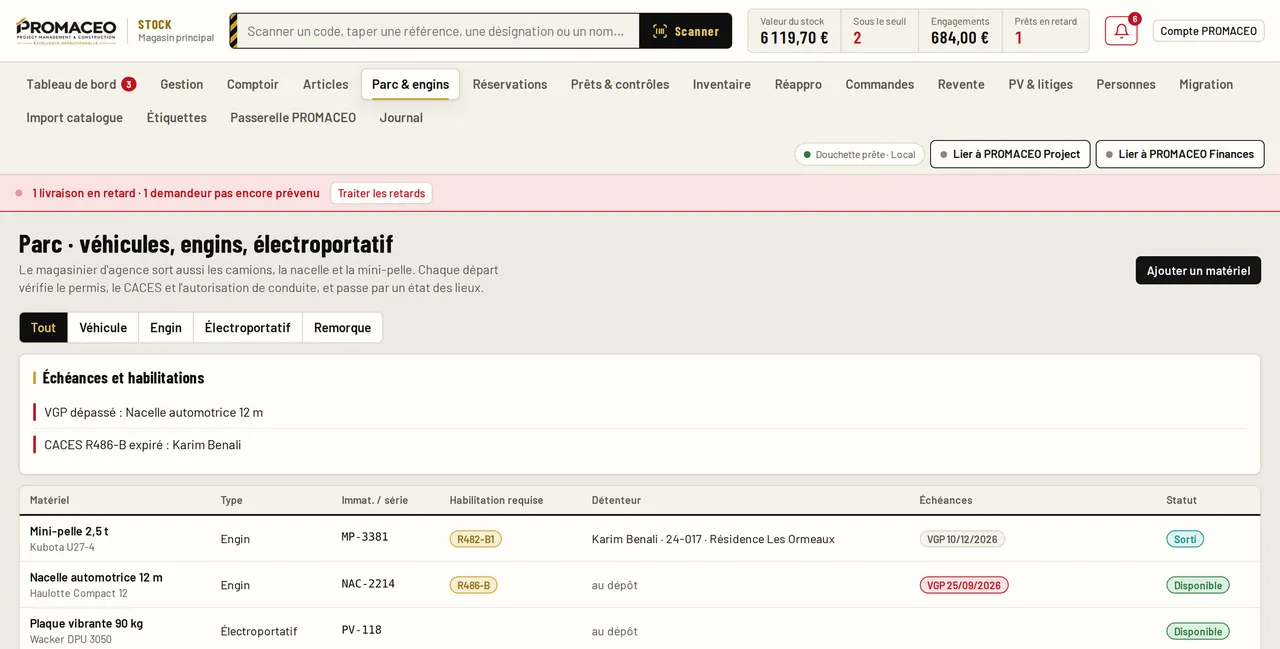Switch to the Étiquettes tab
1280x649 pixels.
177,117
